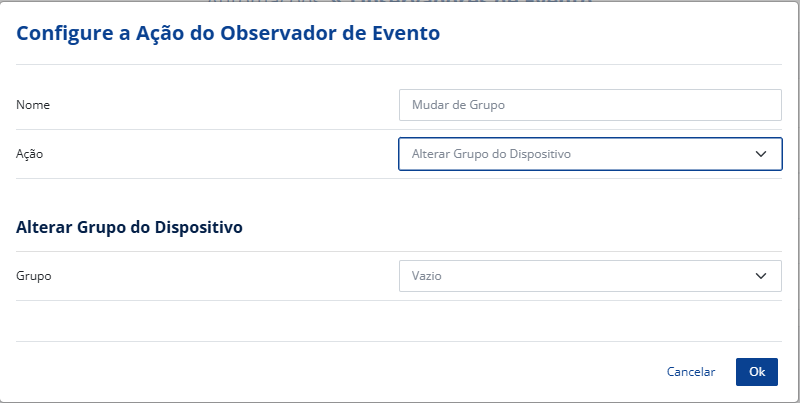Viewport: 800px width, 403px height.
Task: Show the list of available device groups
Action: pos(590,275)
